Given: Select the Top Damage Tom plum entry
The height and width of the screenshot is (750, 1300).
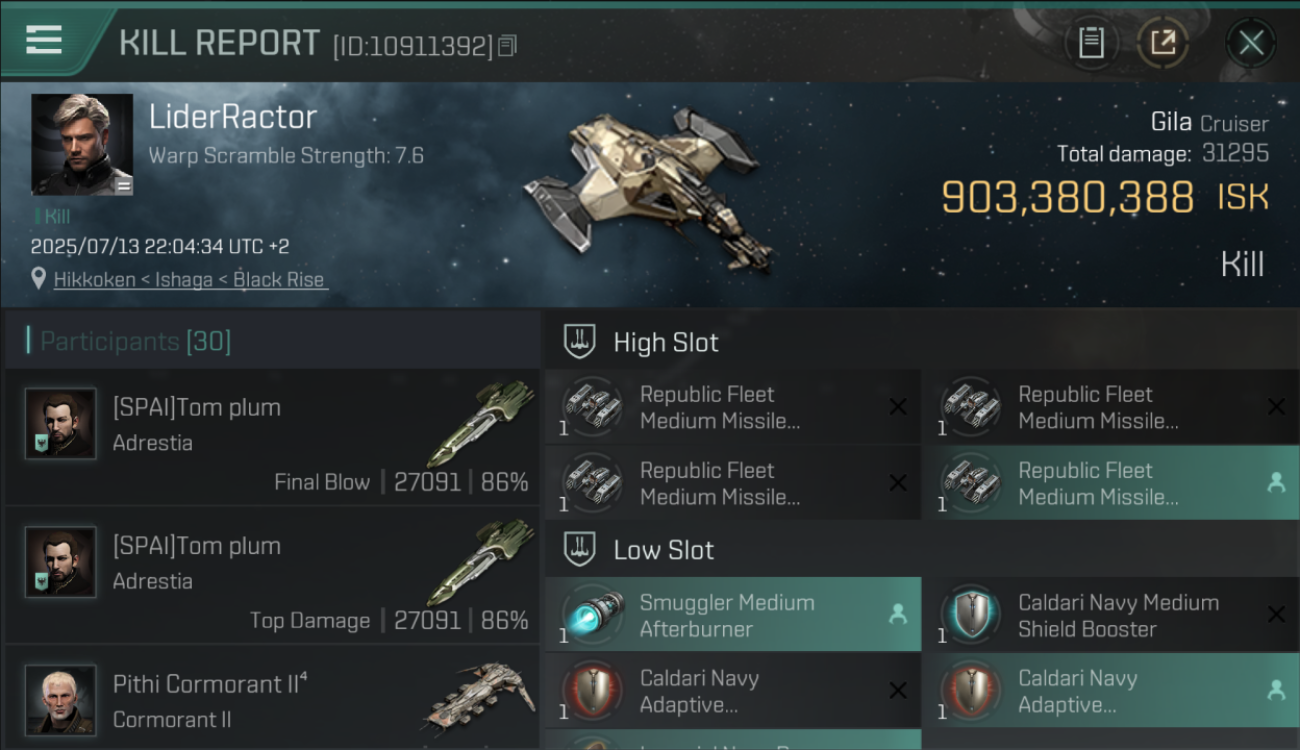Looking at the screenshot, I should [x=272, y=576].
